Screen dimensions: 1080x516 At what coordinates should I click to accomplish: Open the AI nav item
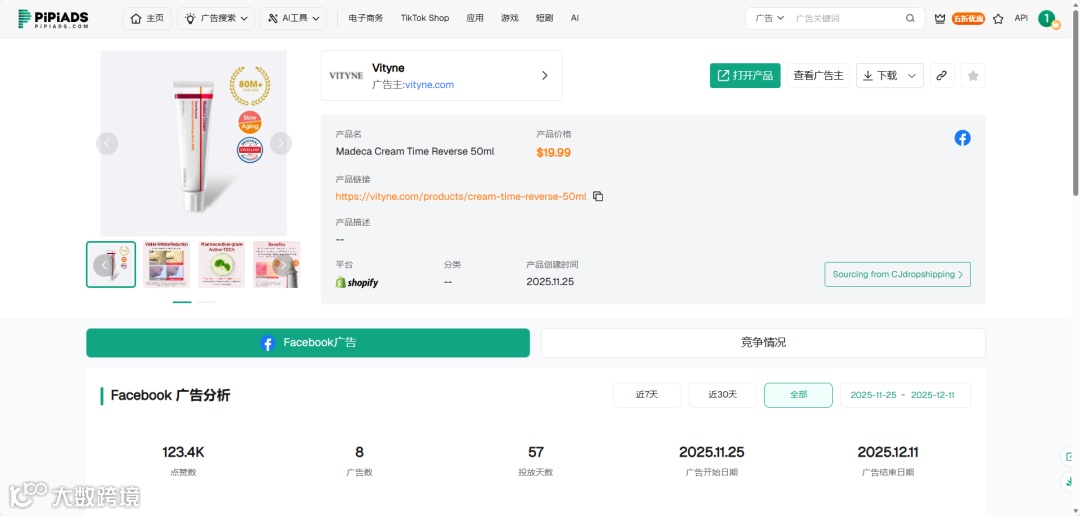[x=574, y=19]
